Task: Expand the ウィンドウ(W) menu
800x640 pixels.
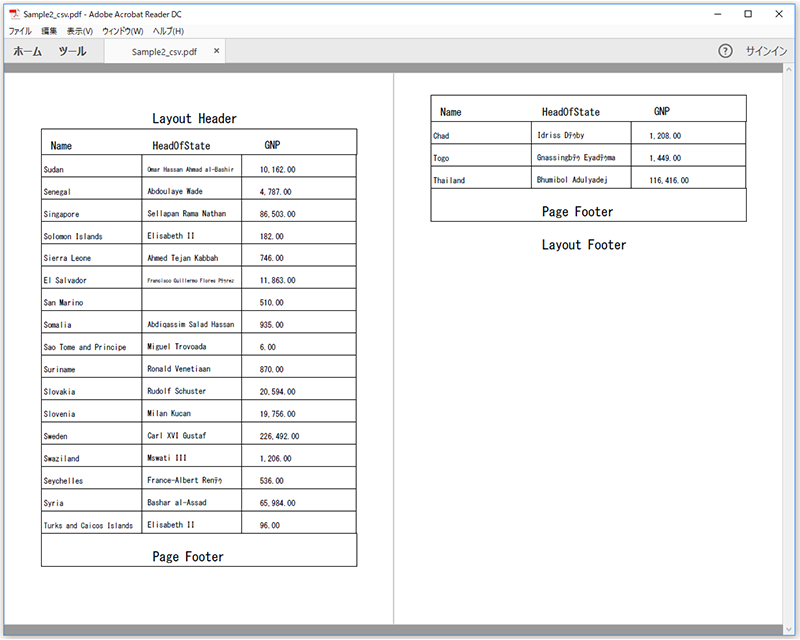Action: (x=122, y=32)
